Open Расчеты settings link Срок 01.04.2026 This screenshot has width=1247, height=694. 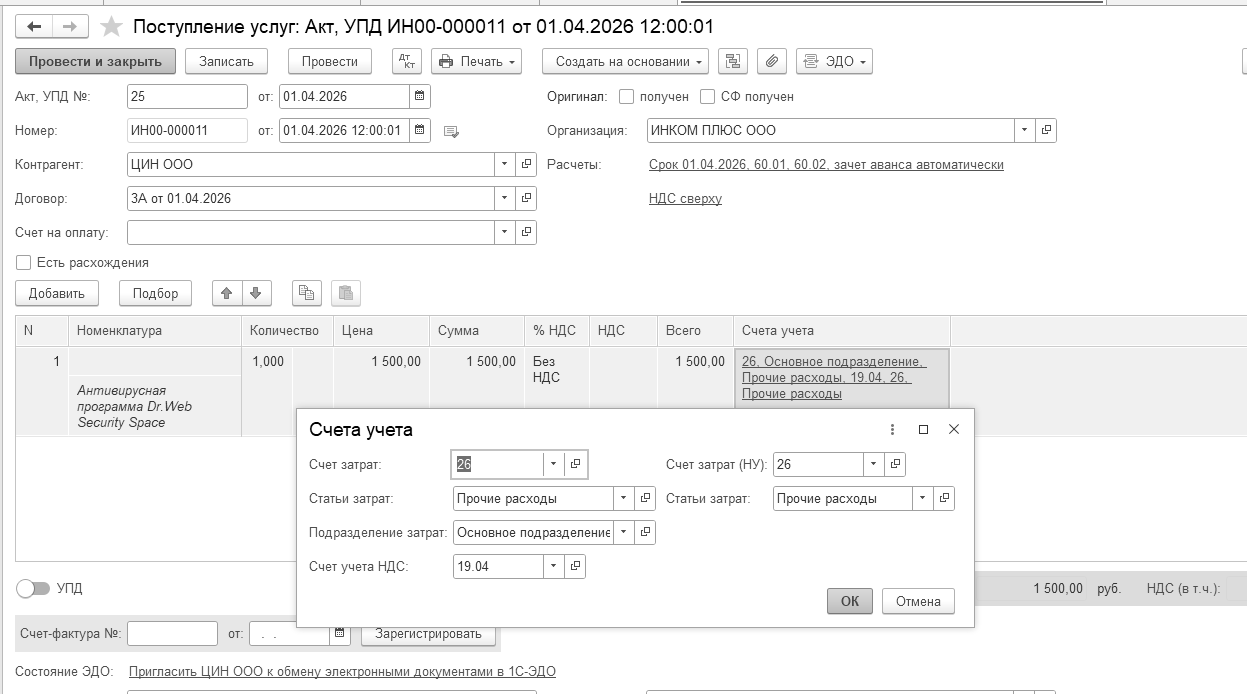point(826,164)
